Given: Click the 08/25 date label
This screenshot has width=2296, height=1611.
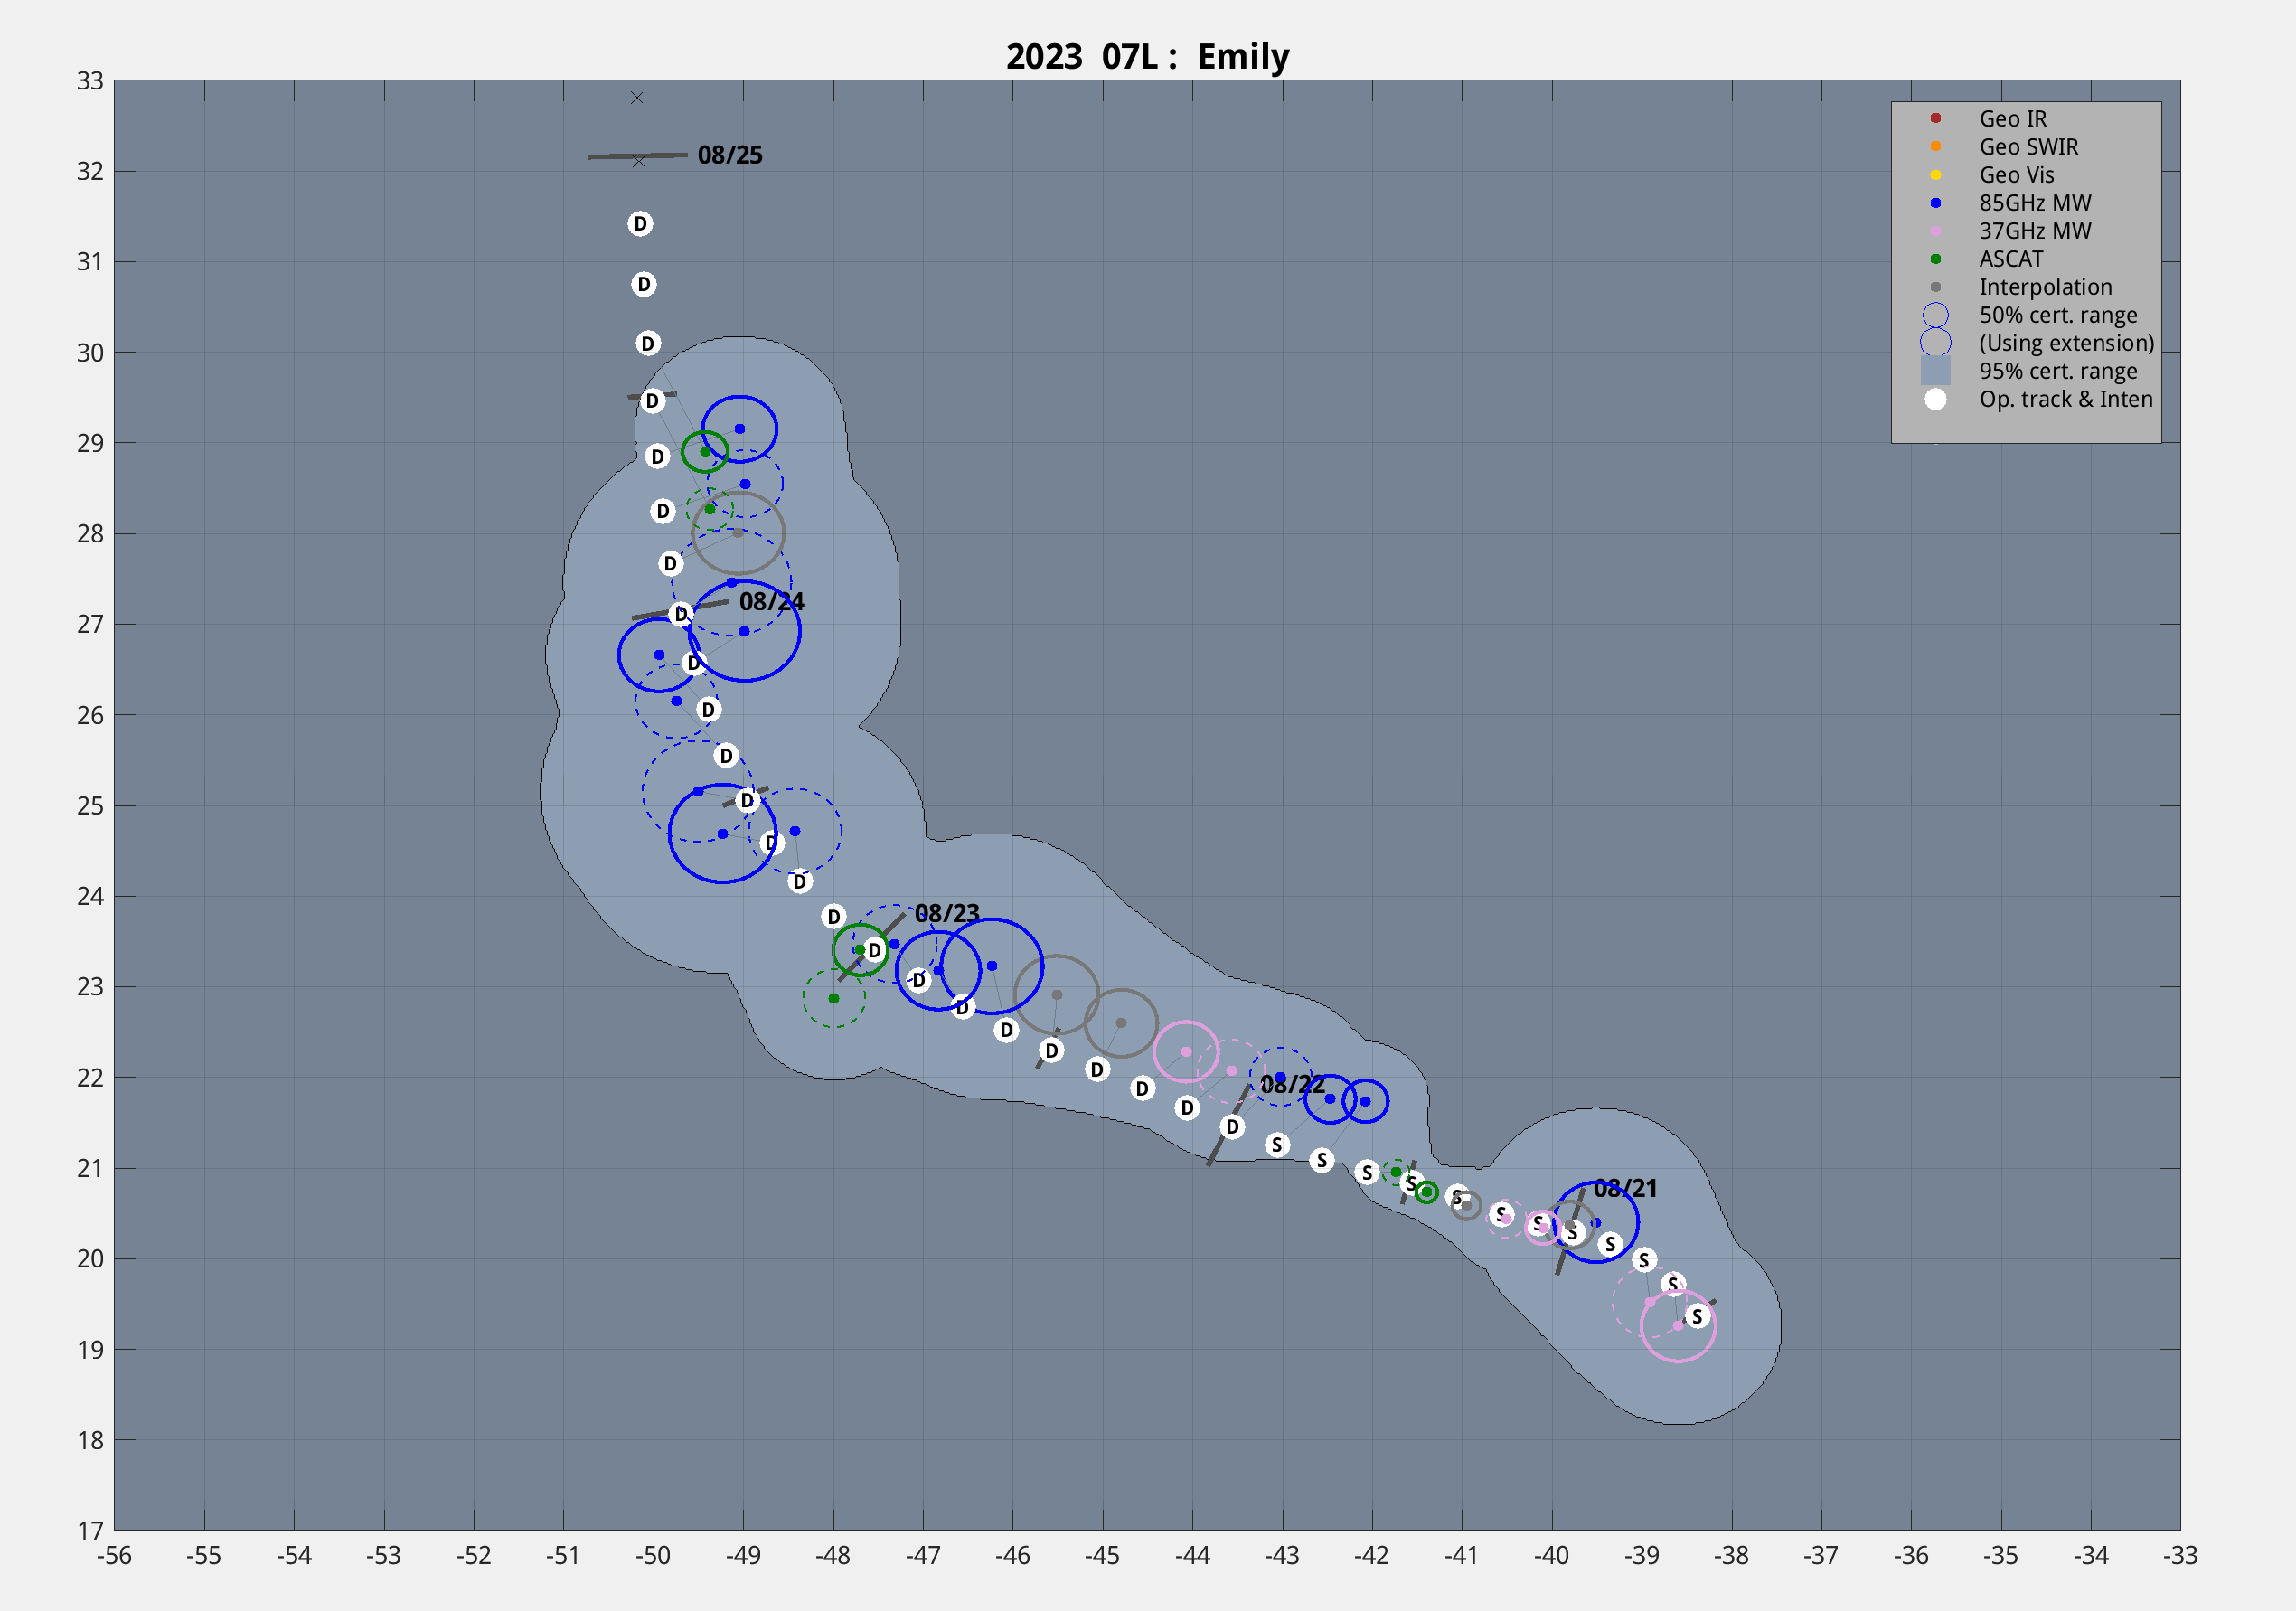Looking at the screenshot, I should [729, 155].
